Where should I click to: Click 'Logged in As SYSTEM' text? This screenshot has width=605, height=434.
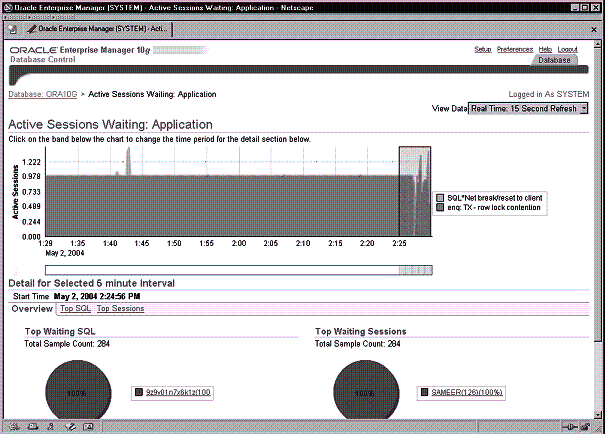[549, 95]
